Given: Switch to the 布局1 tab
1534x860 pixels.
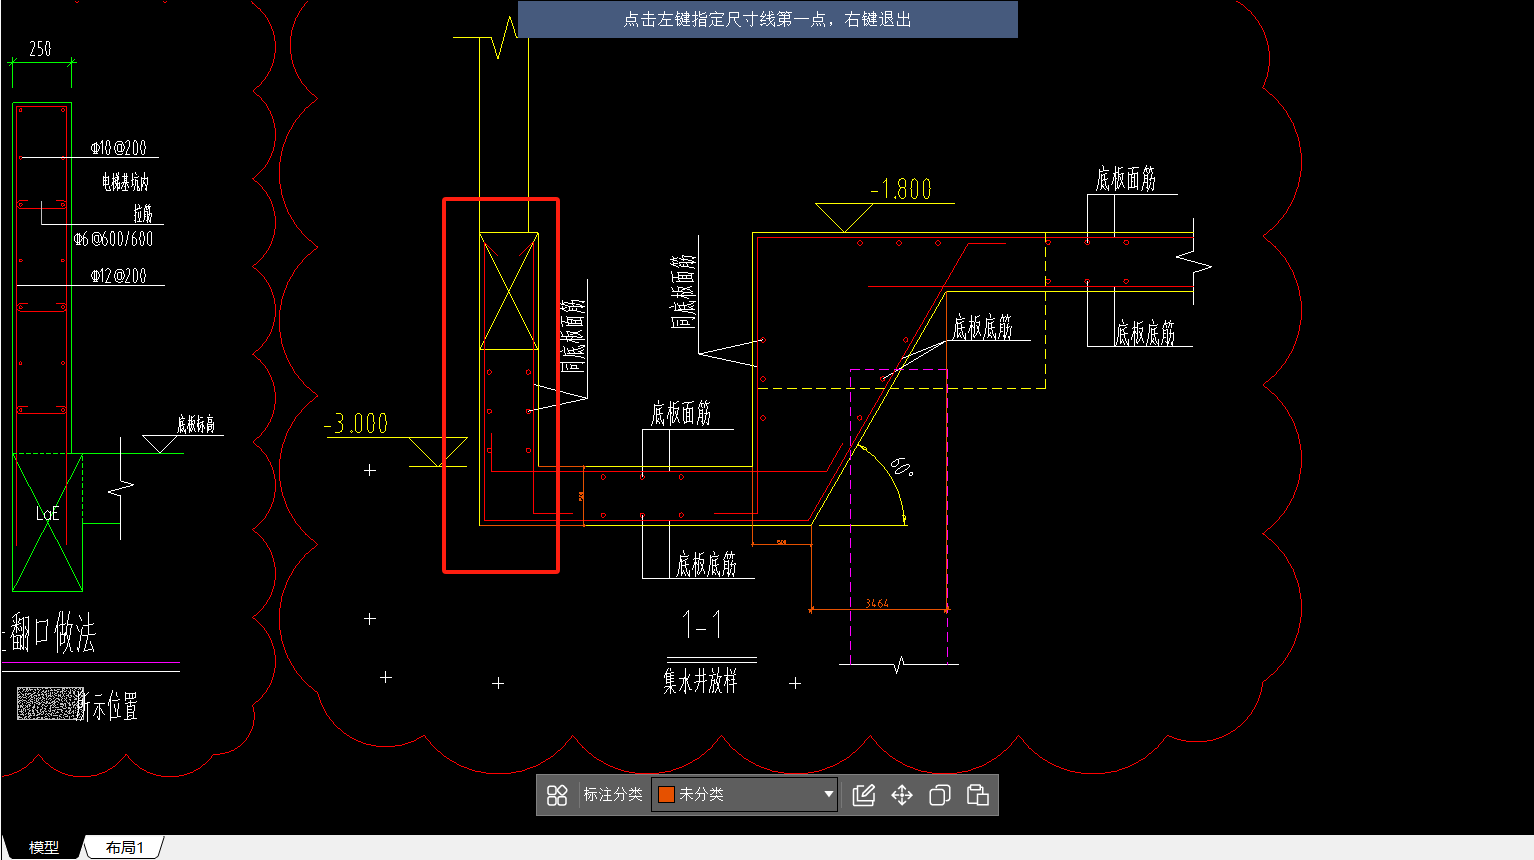Looking at the screenshot, I should pyautogui.click(x=124, y=847).
